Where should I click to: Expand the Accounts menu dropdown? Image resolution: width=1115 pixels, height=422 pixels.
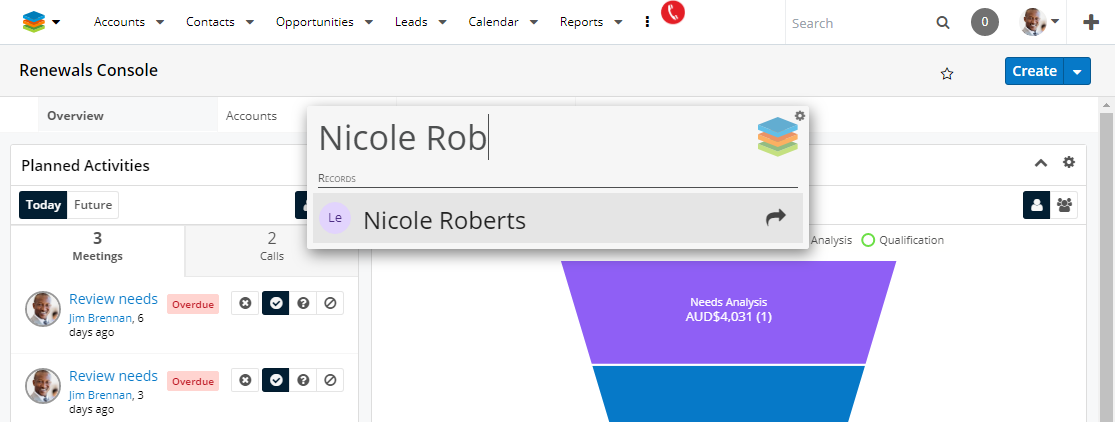point(158,22)
